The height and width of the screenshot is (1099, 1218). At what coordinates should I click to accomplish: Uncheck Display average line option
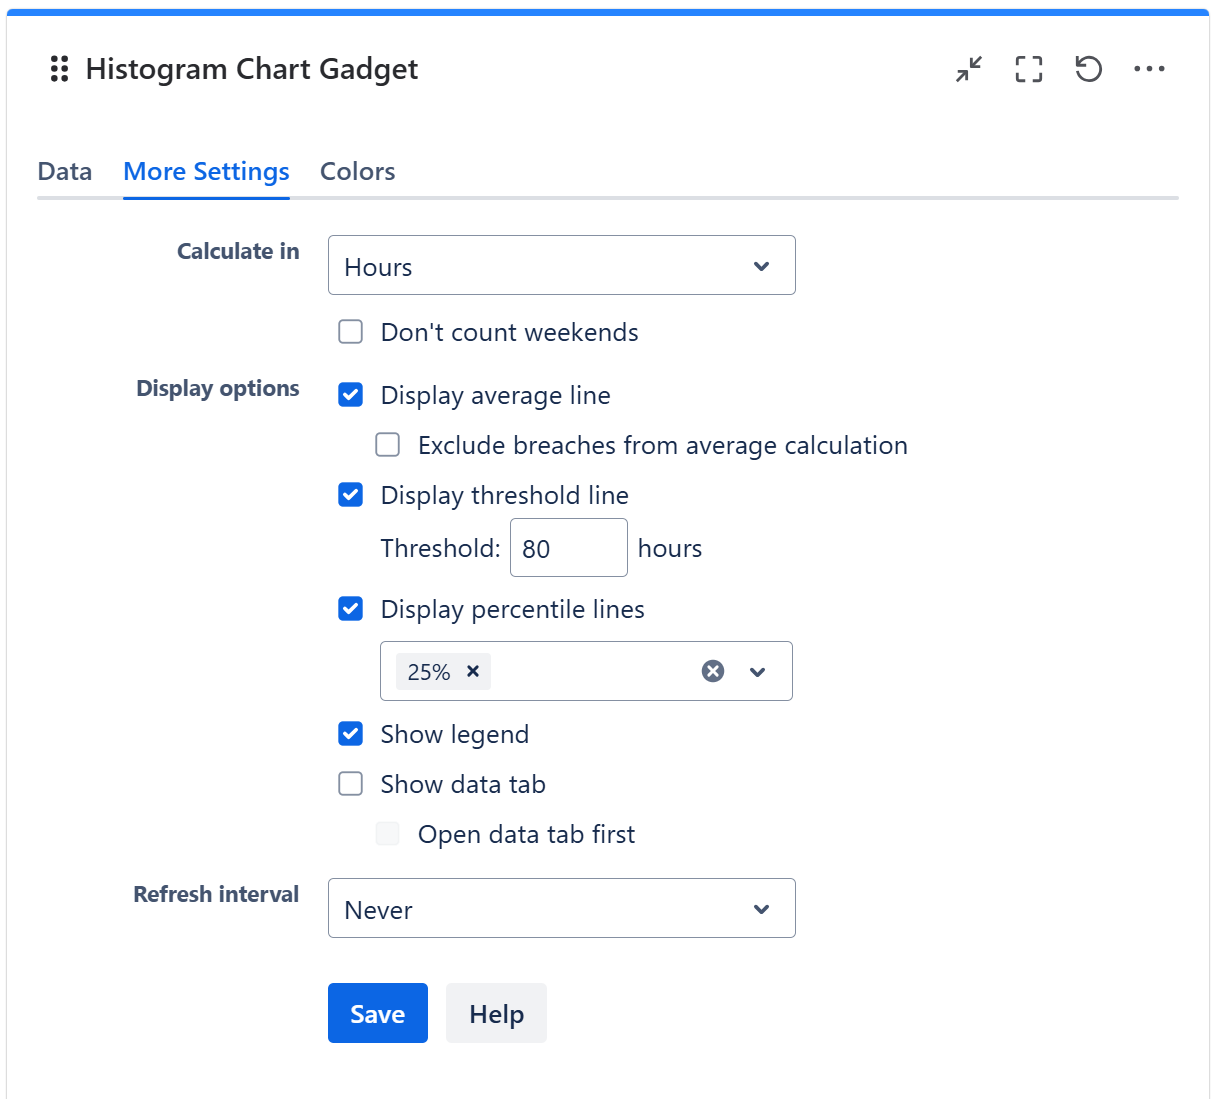[351, 395]
